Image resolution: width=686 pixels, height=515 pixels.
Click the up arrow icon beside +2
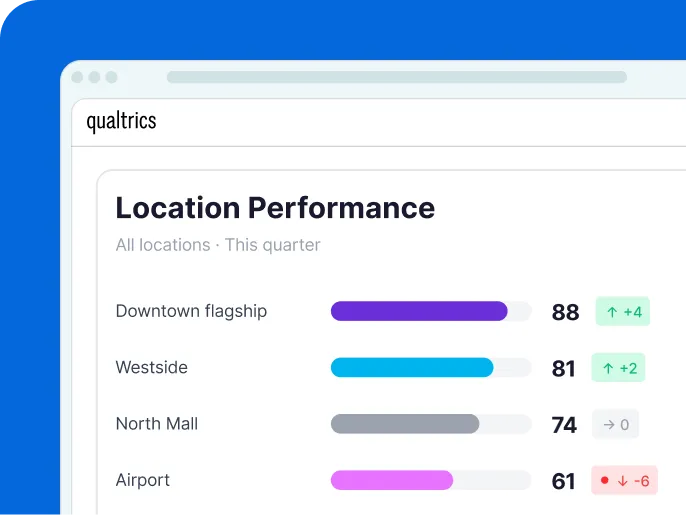pos(608,368)
